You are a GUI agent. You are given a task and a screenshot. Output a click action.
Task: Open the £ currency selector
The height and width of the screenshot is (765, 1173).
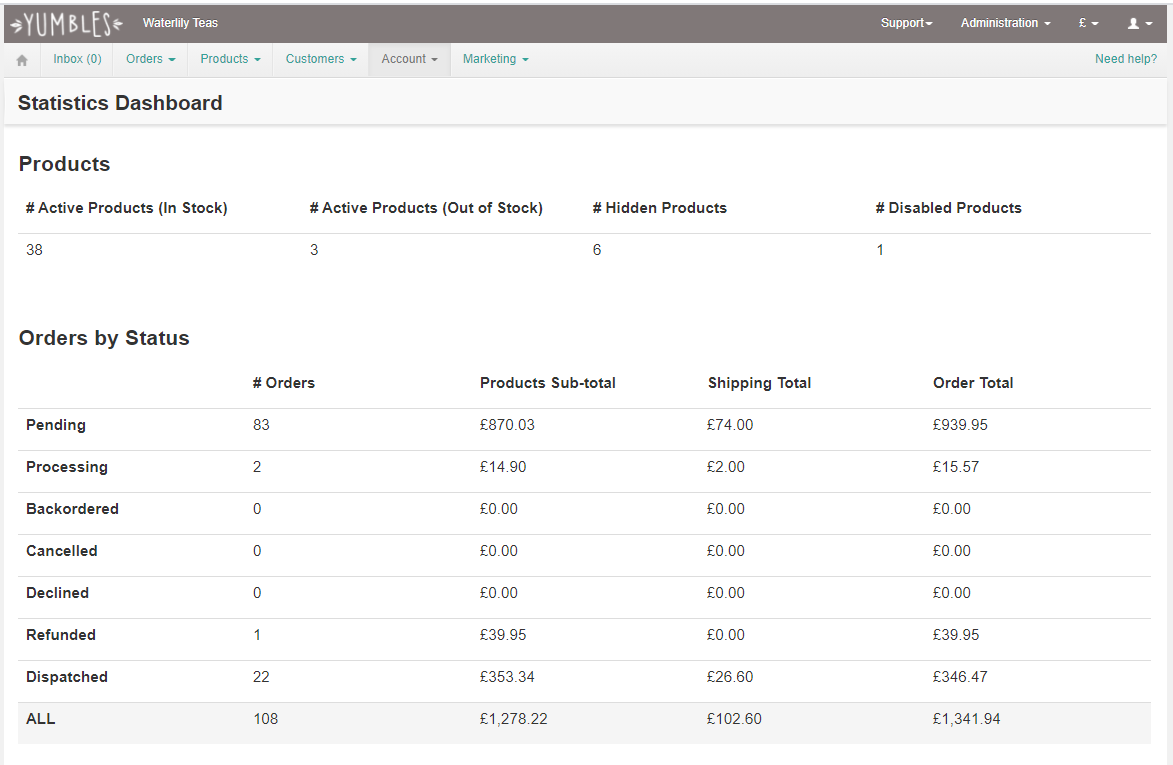(x=1088, y=22)
